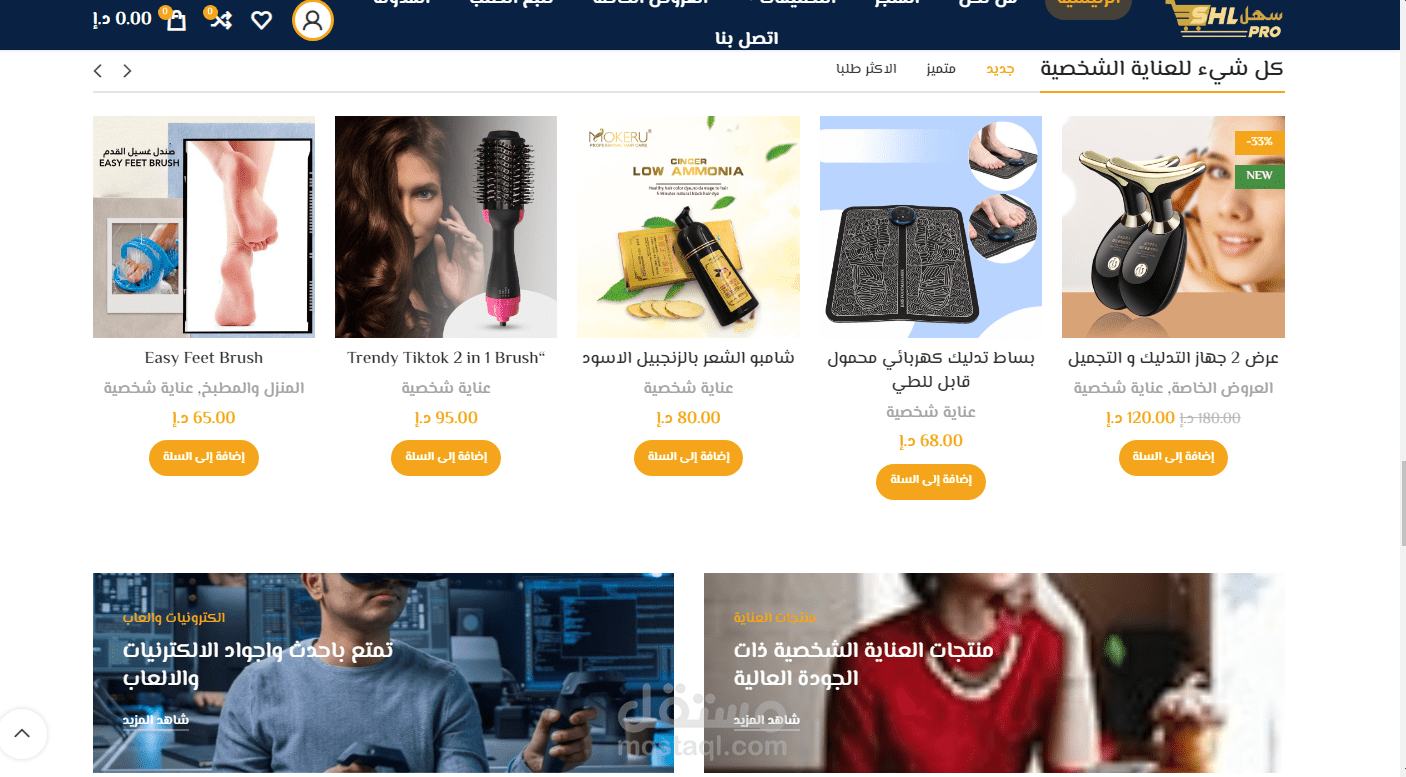The image size is (1406, 777).
Task: Go to previous products with left chevron
Action: tap(98, 71)
